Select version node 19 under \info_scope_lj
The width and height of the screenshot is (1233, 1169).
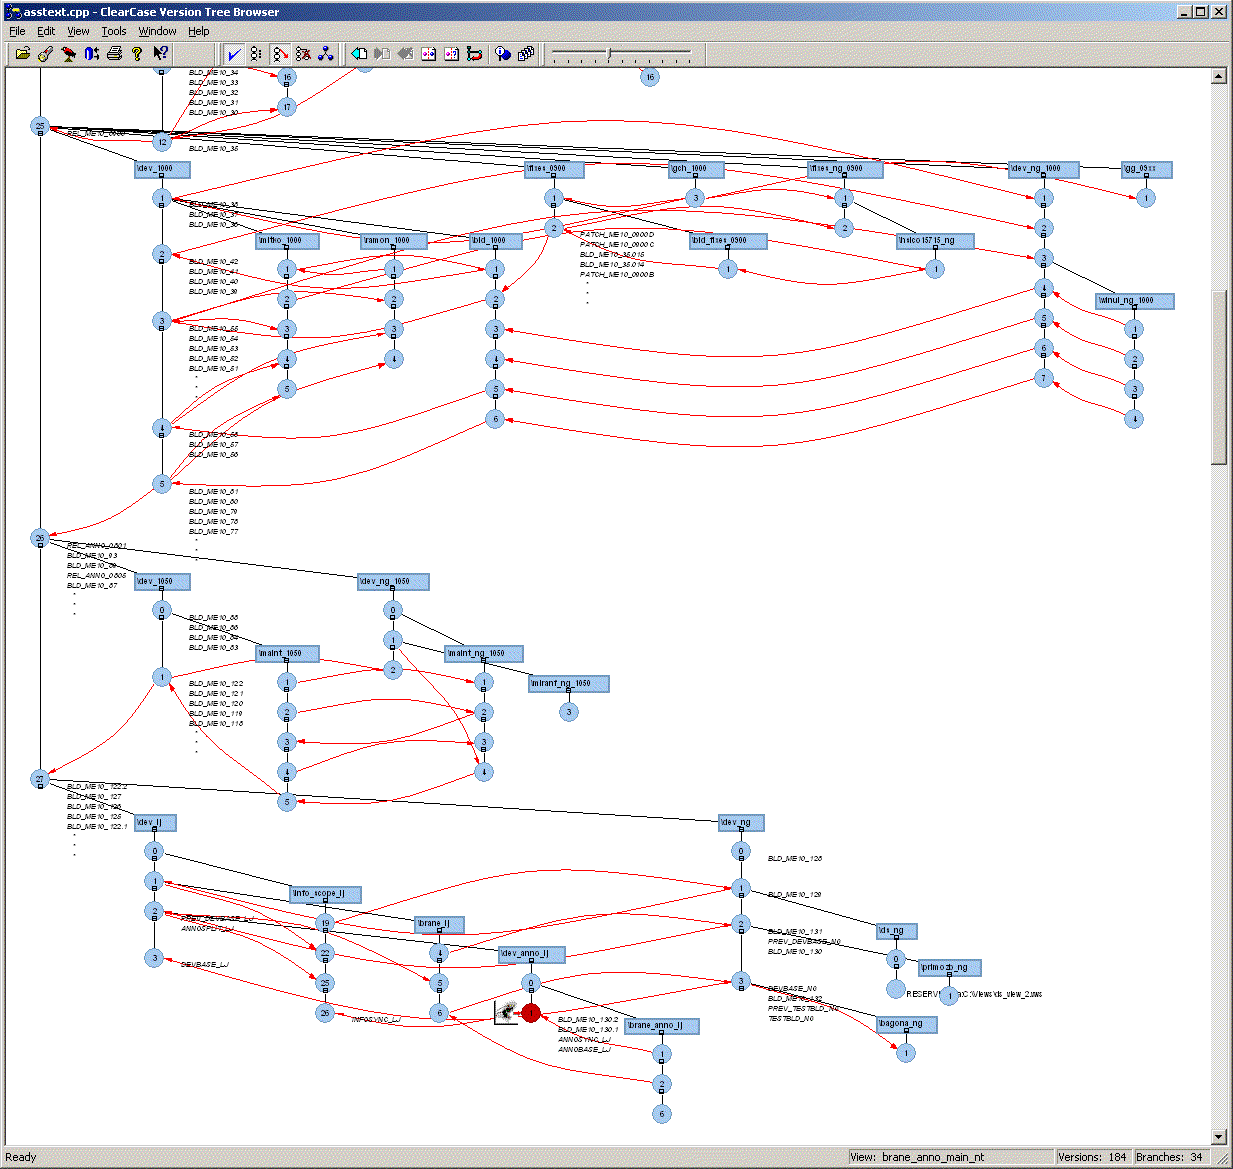pos(324,923)
